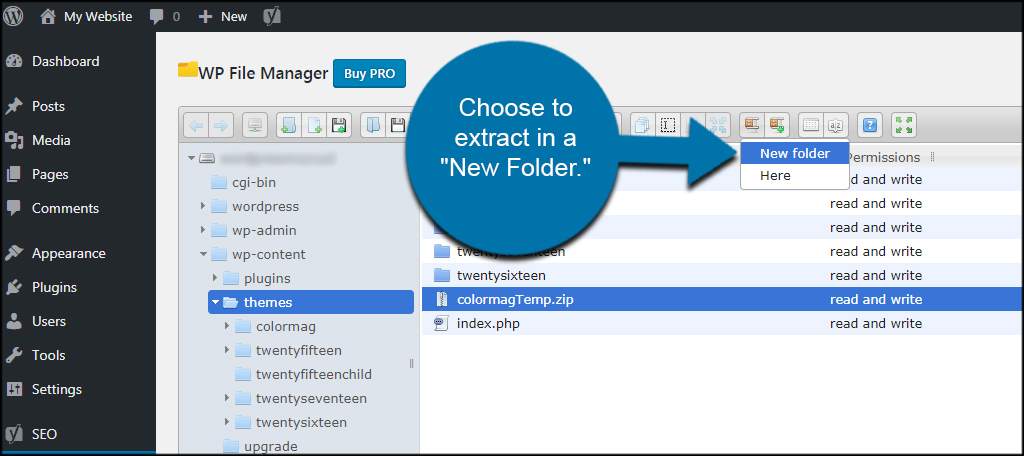This screenshot has height=456, width=1024.
Task: Click the Rename toolbar icon
Action: click(x=667, y=125)
